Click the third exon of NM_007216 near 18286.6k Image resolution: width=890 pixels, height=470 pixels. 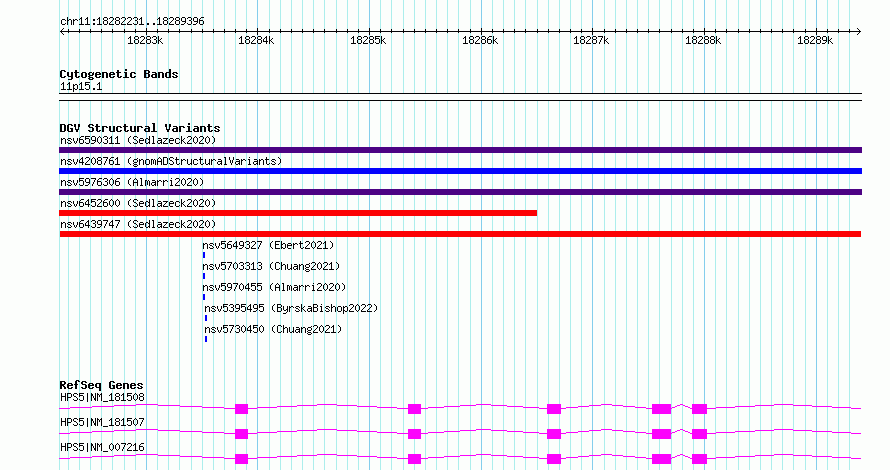pyautogui.click(x=554, y=459)
